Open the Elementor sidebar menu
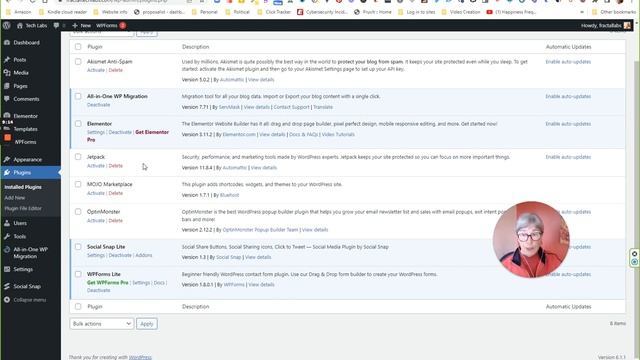This screenshot has height=360, width=640. (25, 116)
